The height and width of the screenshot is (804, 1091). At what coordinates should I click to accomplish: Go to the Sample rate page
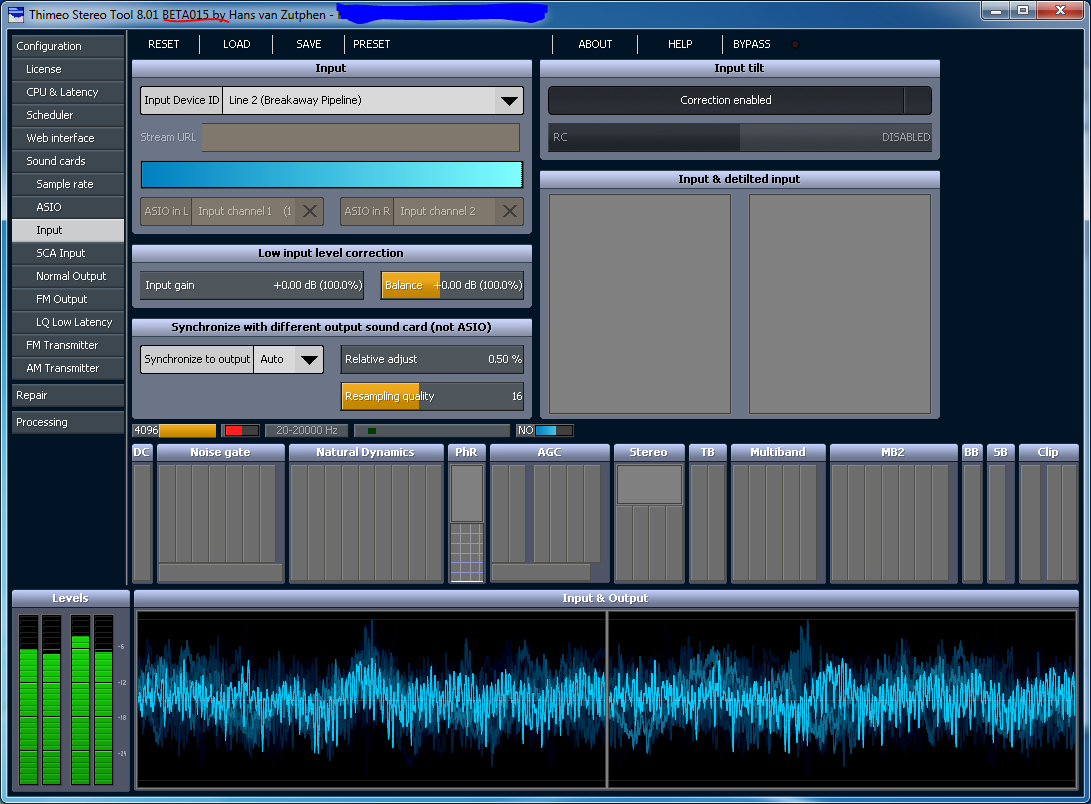[65, 184]
